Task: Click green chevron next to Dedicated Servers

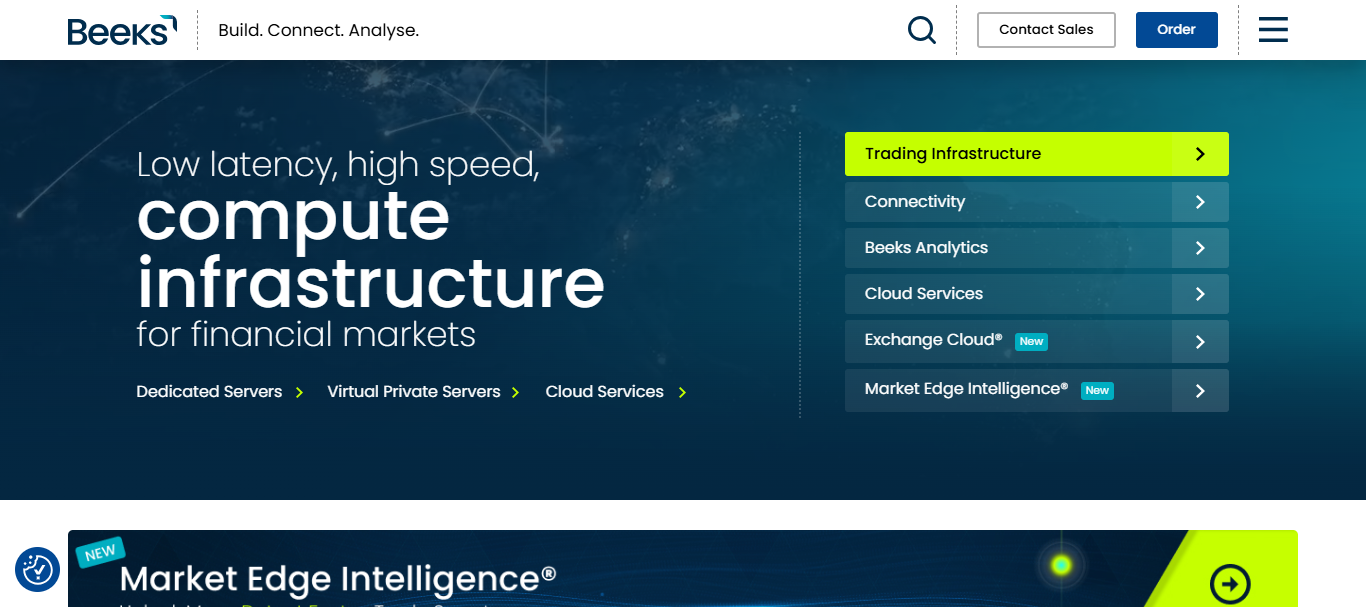Action: point(299,392)
